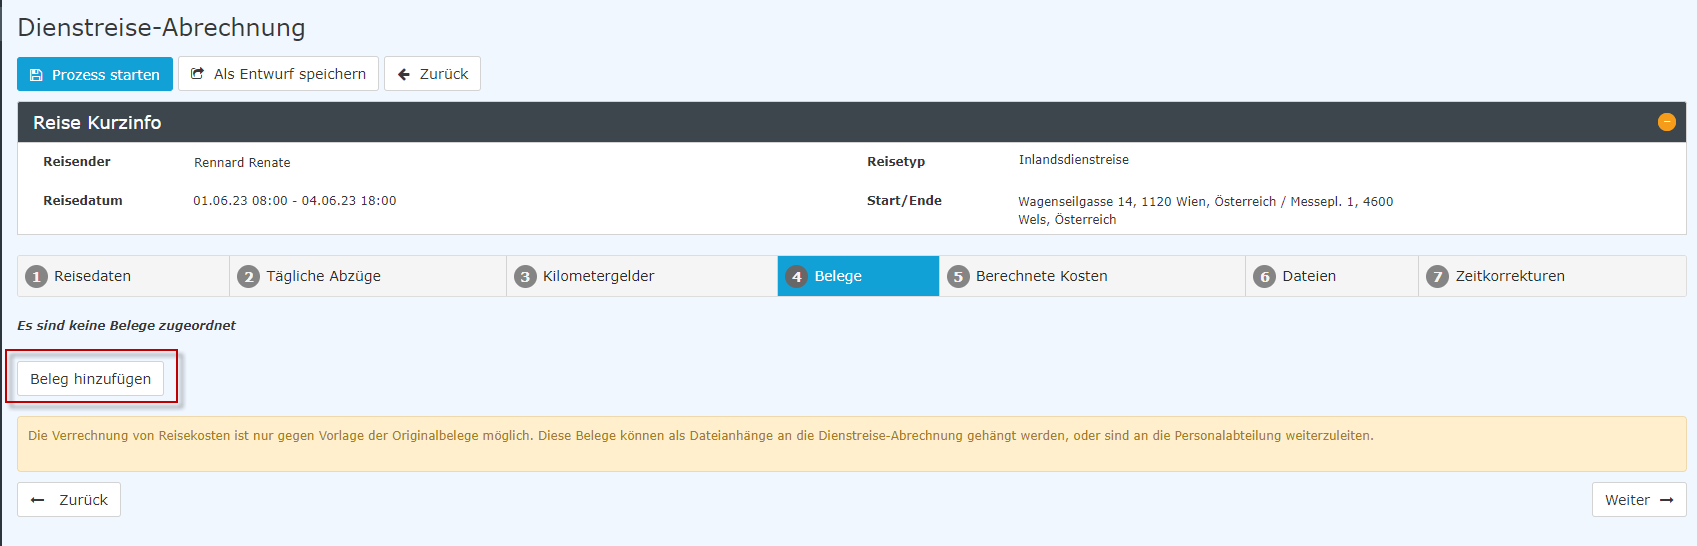Click the top Zurück button
Viewport: 1697px width, 546px height.
click(x=432, y=74)
